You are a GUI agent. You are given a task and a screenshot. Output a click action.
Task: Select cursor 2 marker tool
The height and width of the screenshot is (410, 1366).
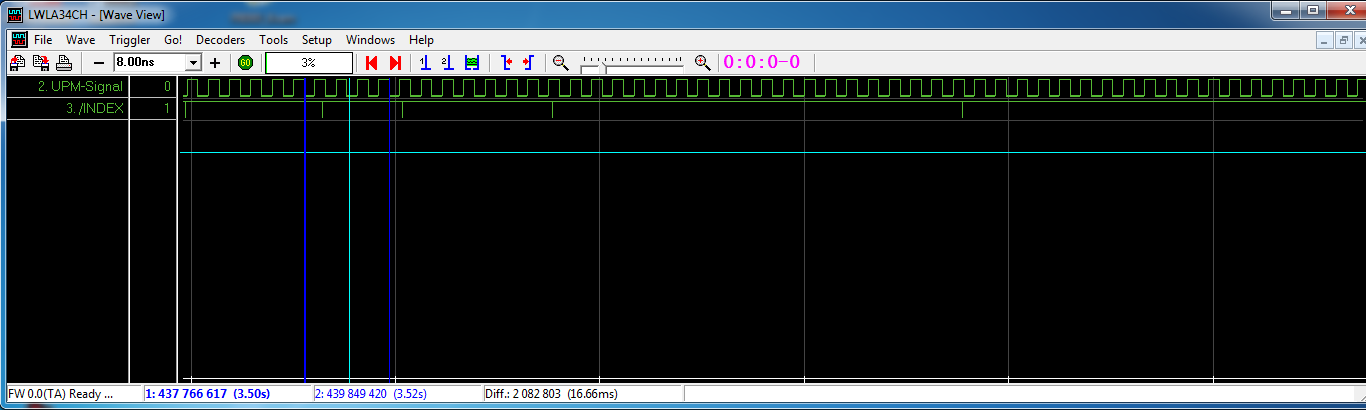[447, 63]
